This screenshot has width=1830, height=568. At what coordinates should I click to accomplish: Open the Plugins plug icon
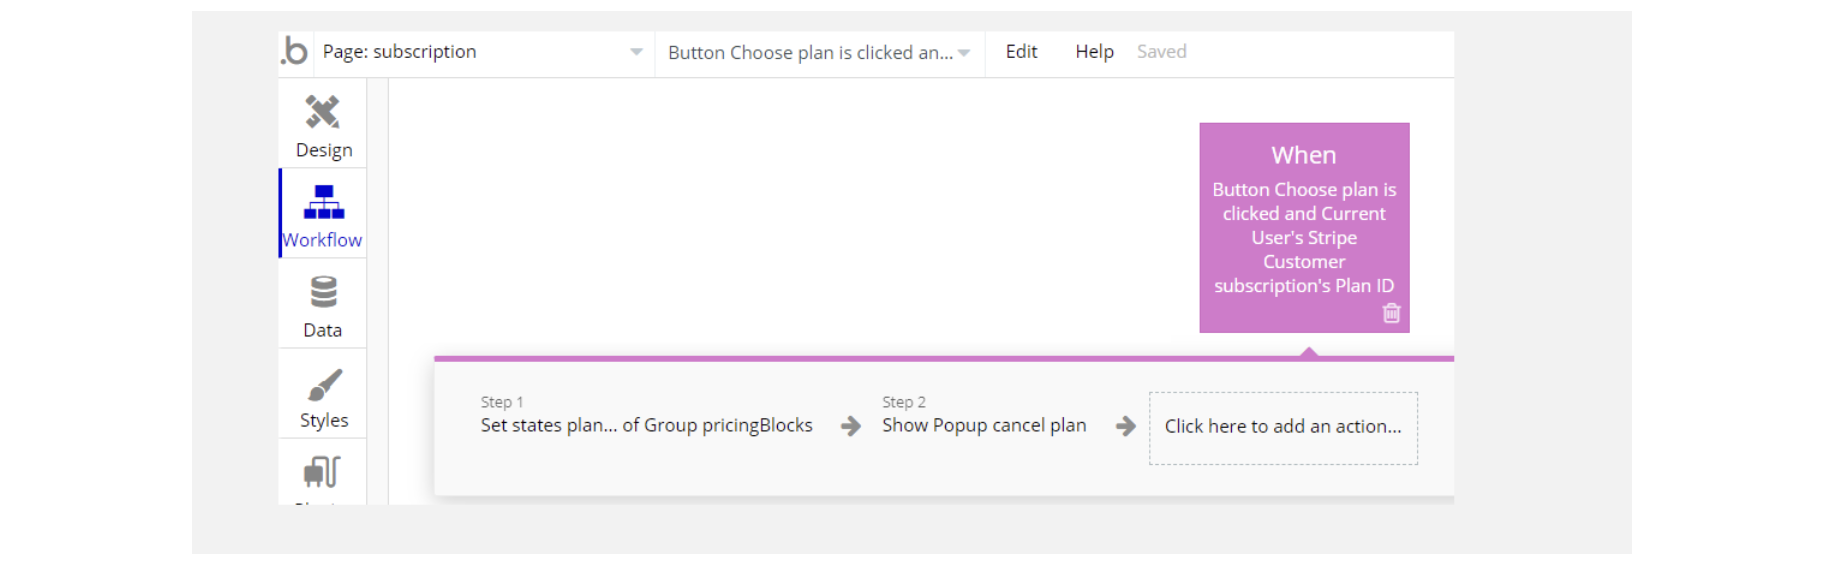pyautogui.click(x=322, y=472)
